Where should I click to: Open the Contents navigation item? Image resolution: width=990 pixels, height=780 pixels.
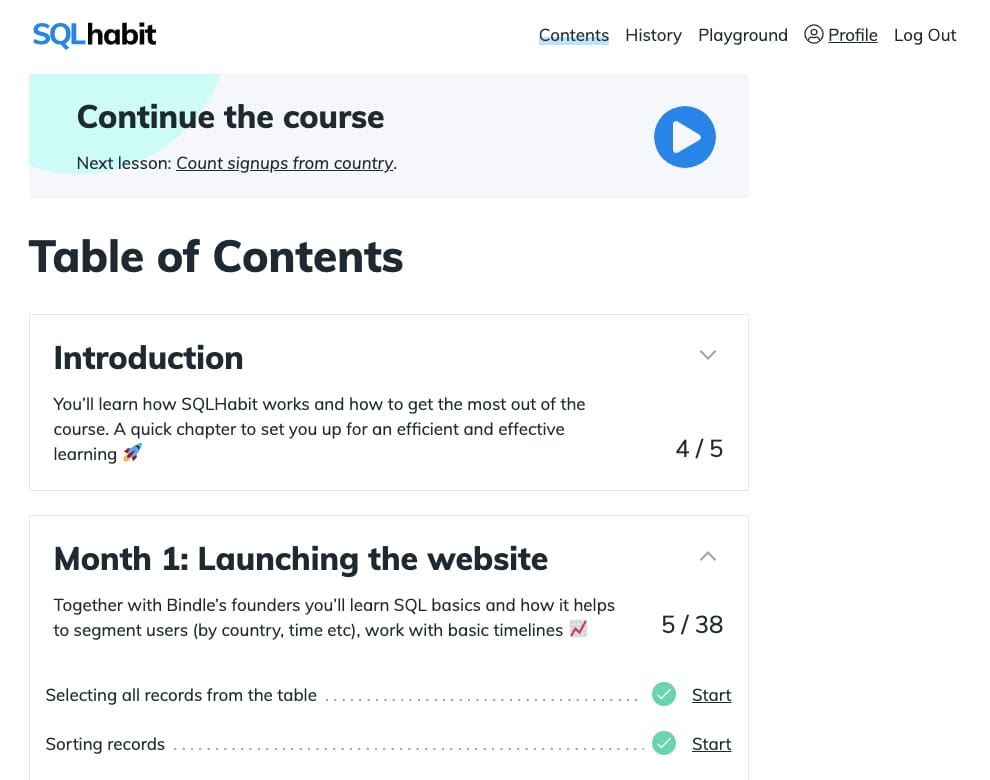point(573,35)
